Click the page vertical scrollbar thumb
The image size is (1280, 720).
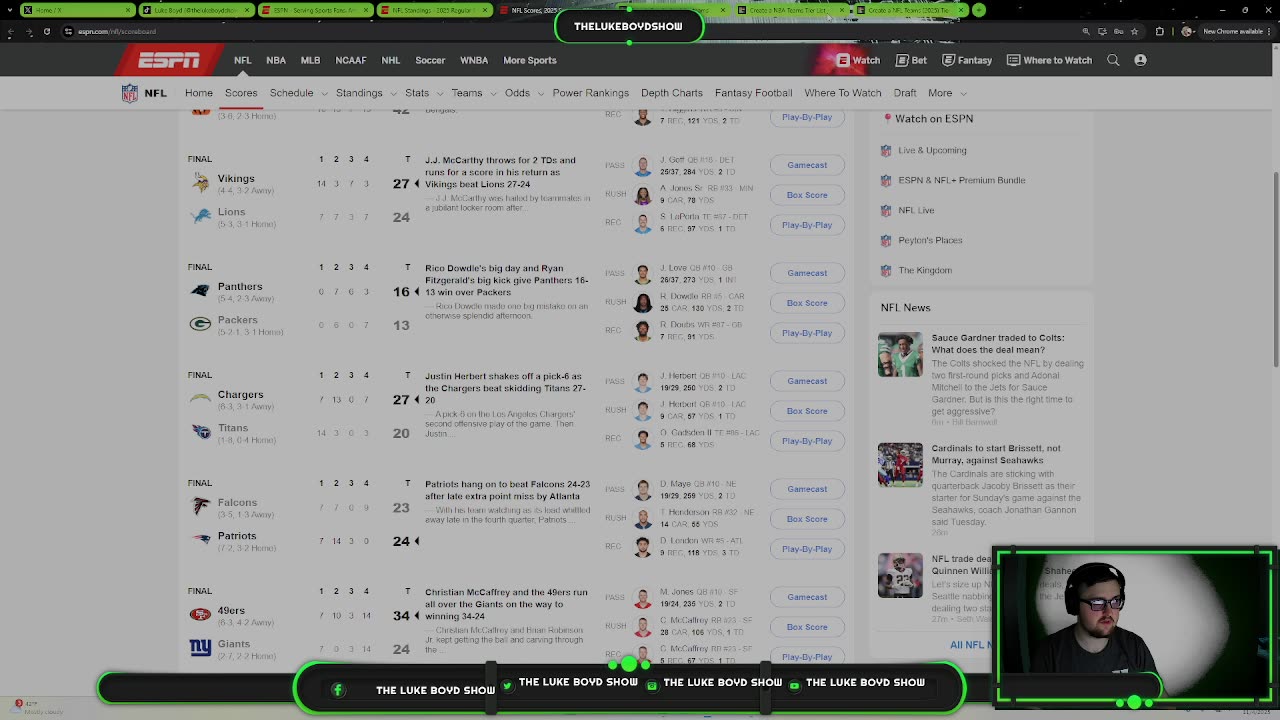(x=1275, y=270)
